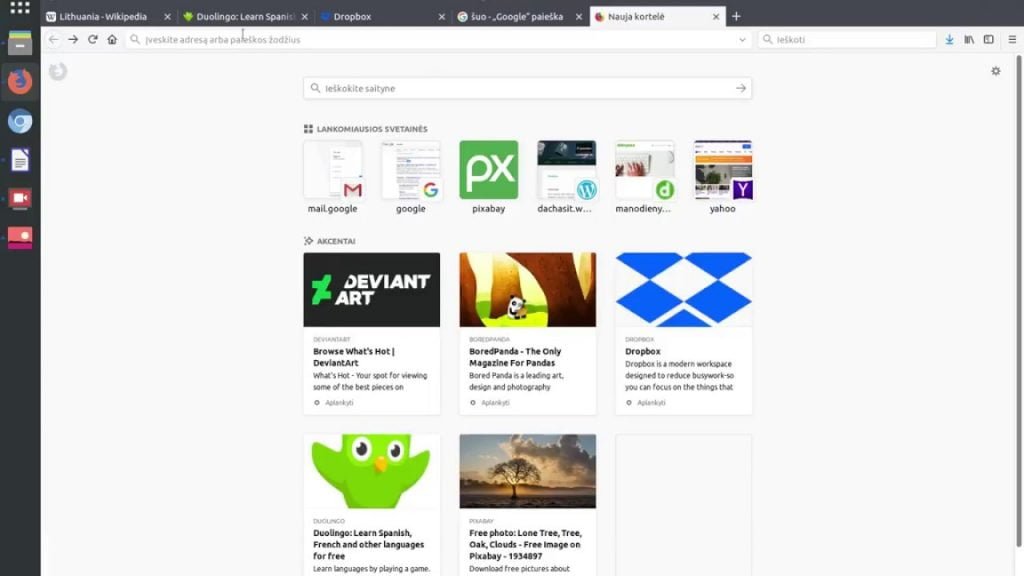1024x576 pixels.
Task: Open the pink screenshot app in dock
Action: click(x=20, y=238)
